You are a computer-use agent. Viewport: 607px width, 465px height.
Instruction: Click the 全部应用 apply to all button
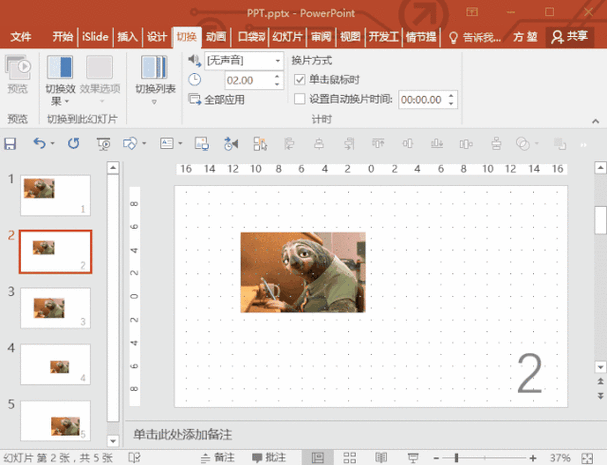[x=216, y=100]
